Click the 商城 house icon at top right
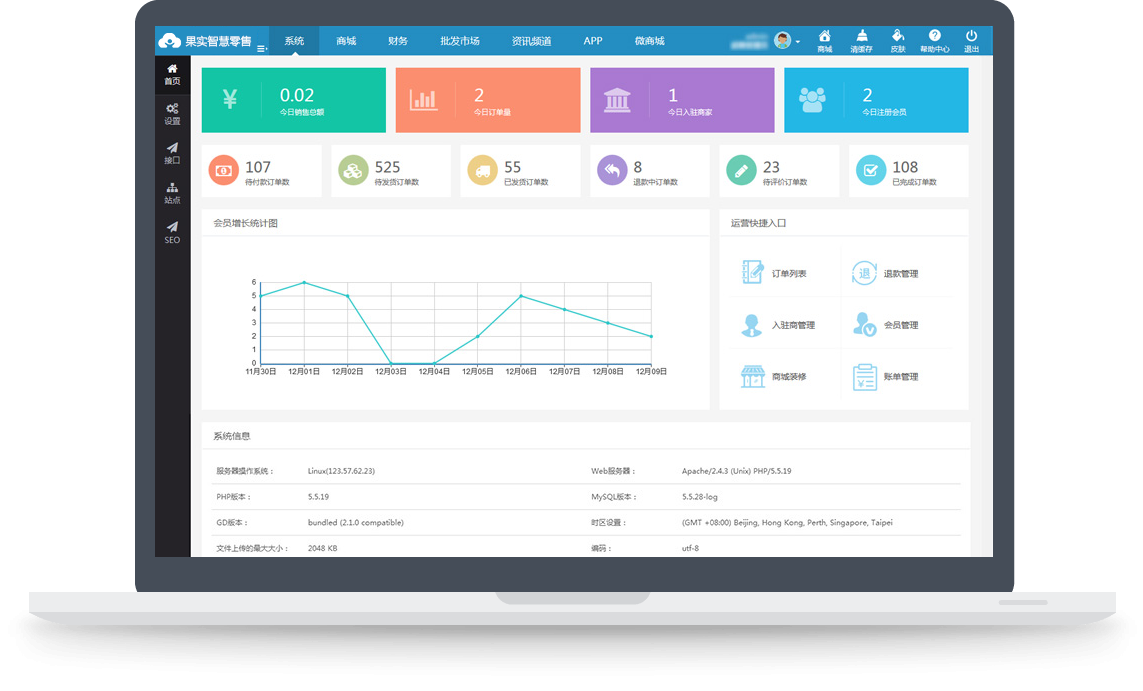This screenshot has width=1143, height=691. (824, 41)
